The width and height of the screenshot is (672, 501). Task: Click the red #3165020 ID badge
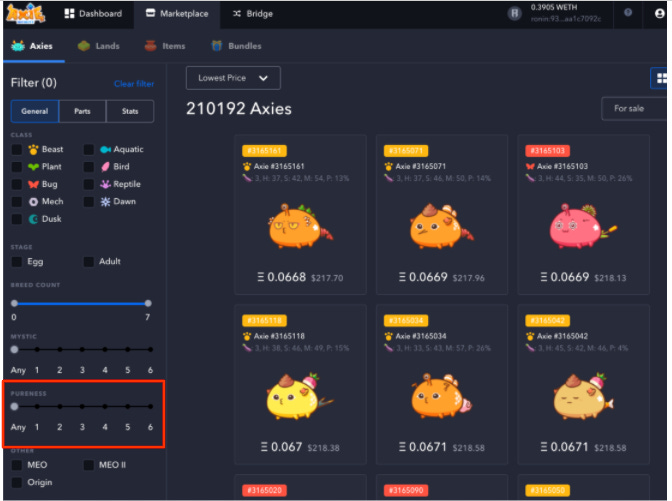point(264,490)
